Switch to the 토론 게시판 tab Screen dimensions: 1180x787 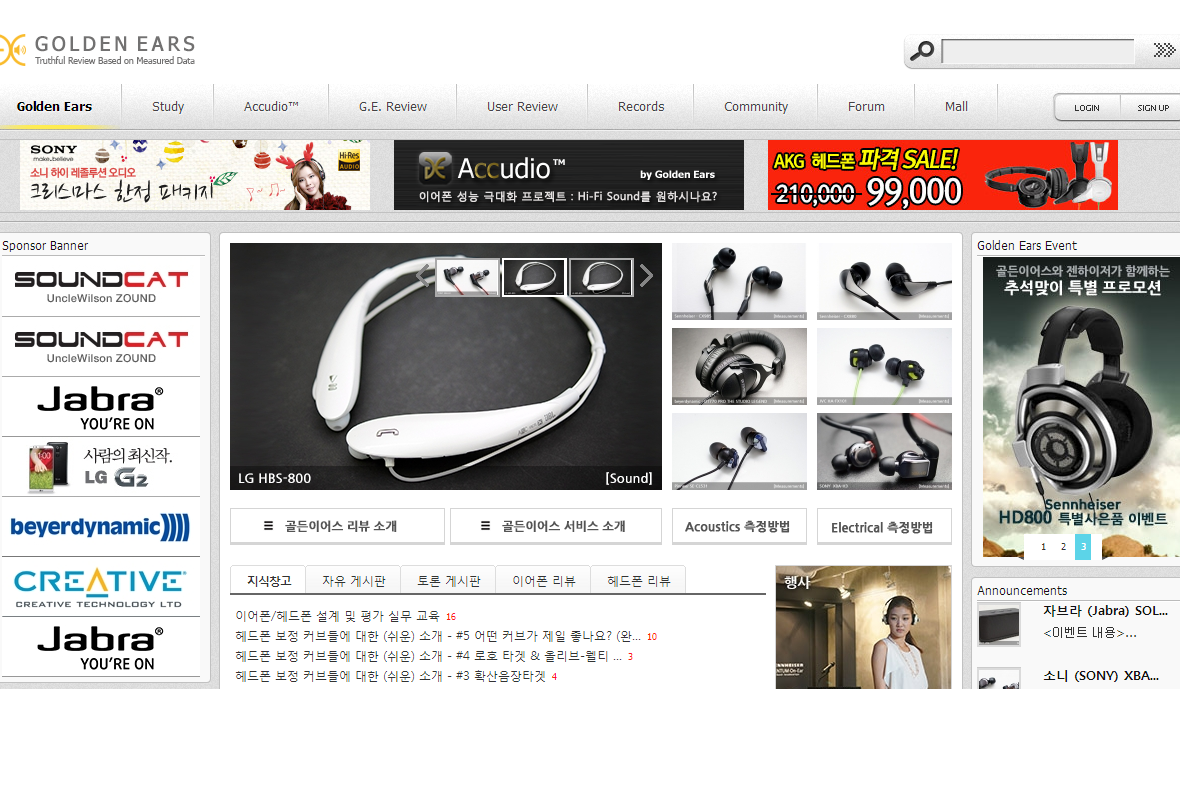449,581
